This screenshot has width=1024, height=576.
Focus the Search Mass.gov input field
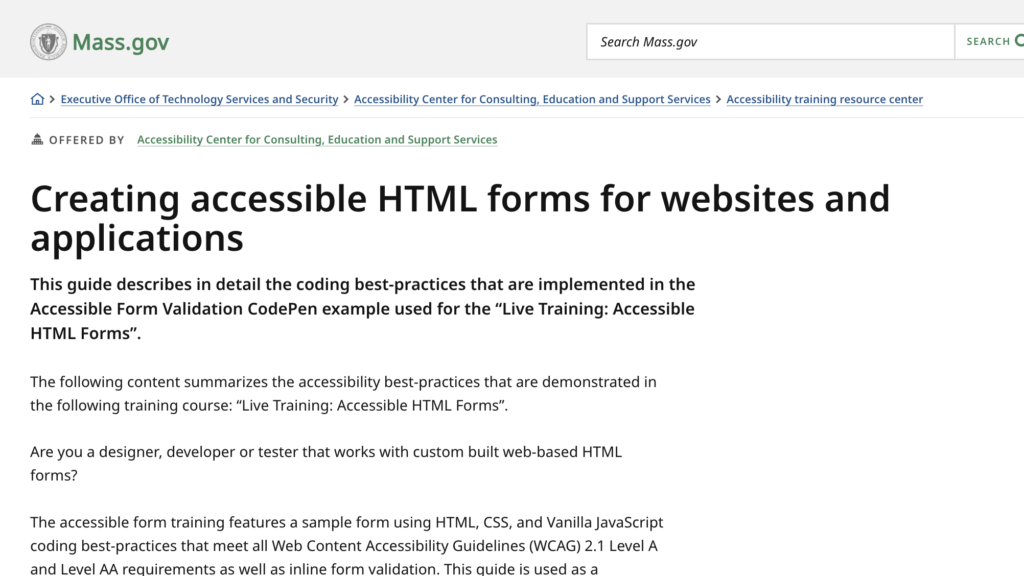click(770, 42)
